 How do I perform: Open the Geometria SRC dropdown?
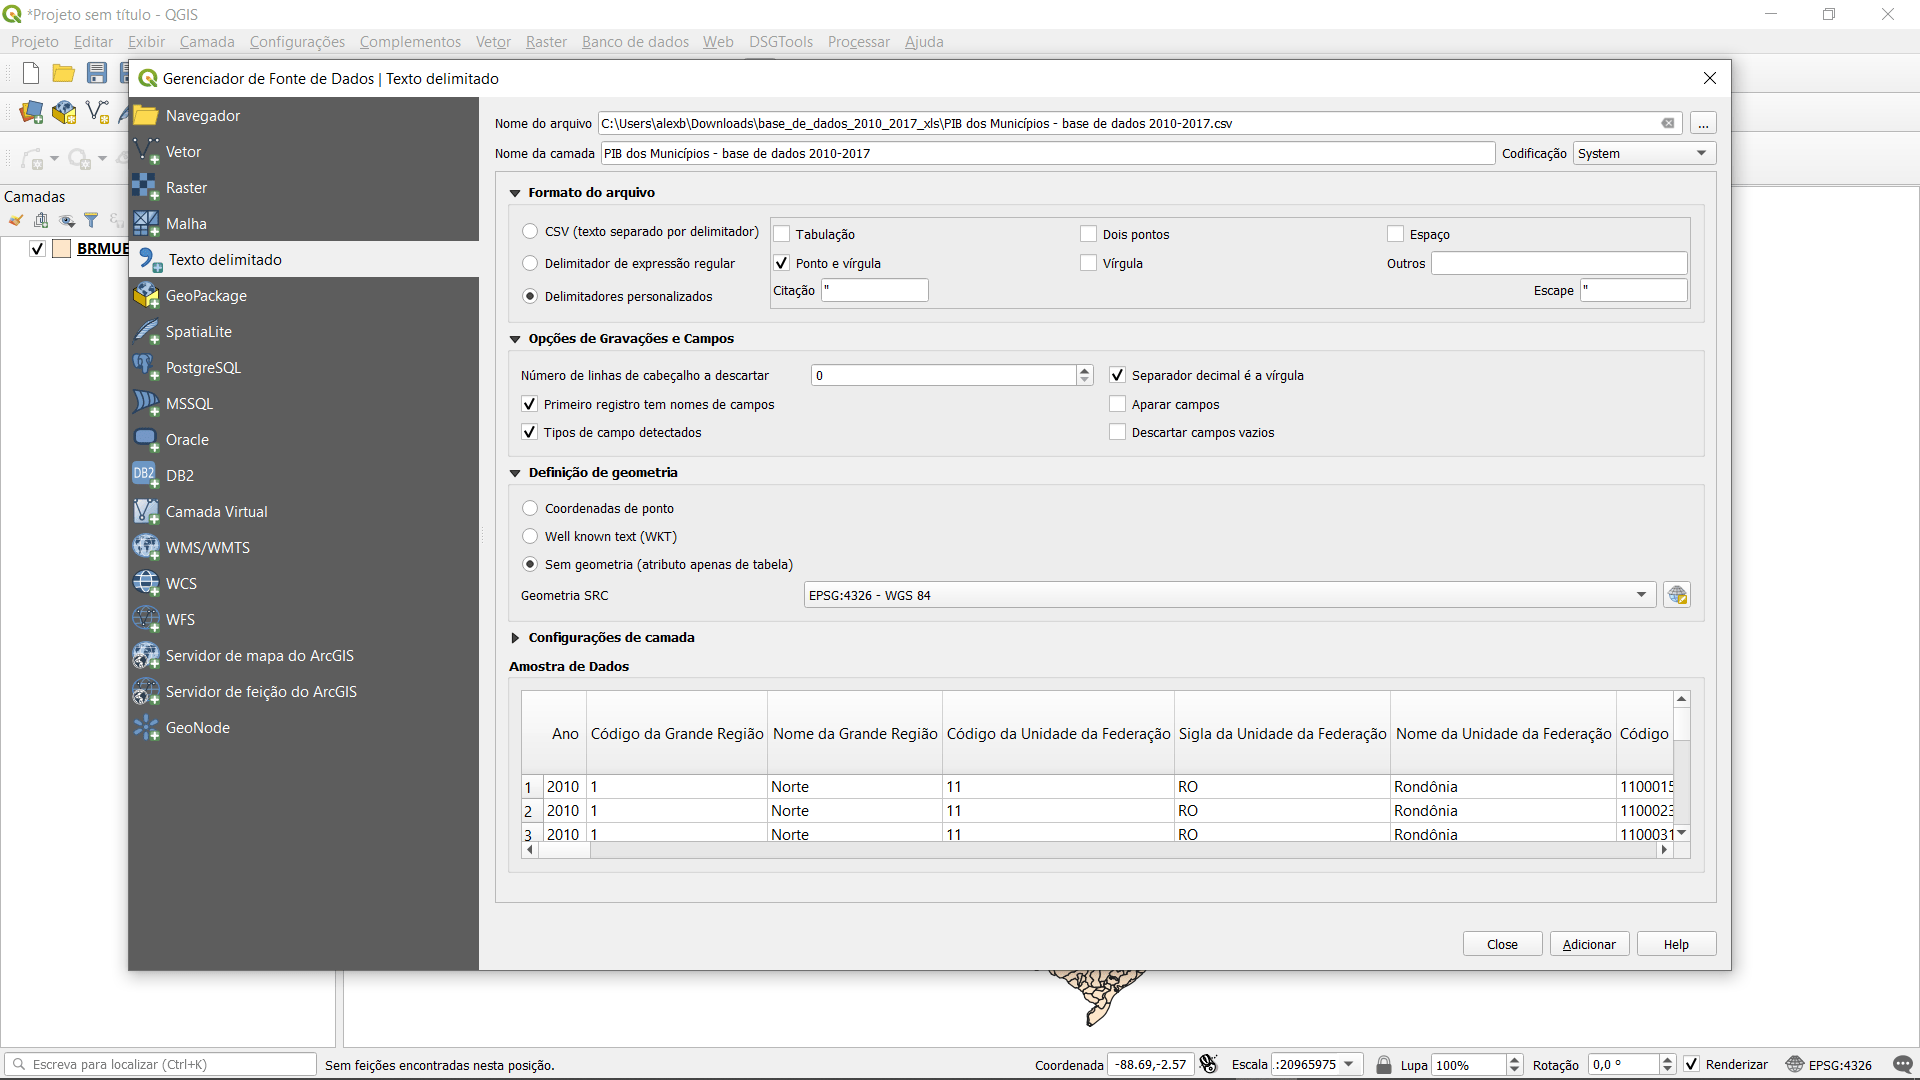(1229, 596)
